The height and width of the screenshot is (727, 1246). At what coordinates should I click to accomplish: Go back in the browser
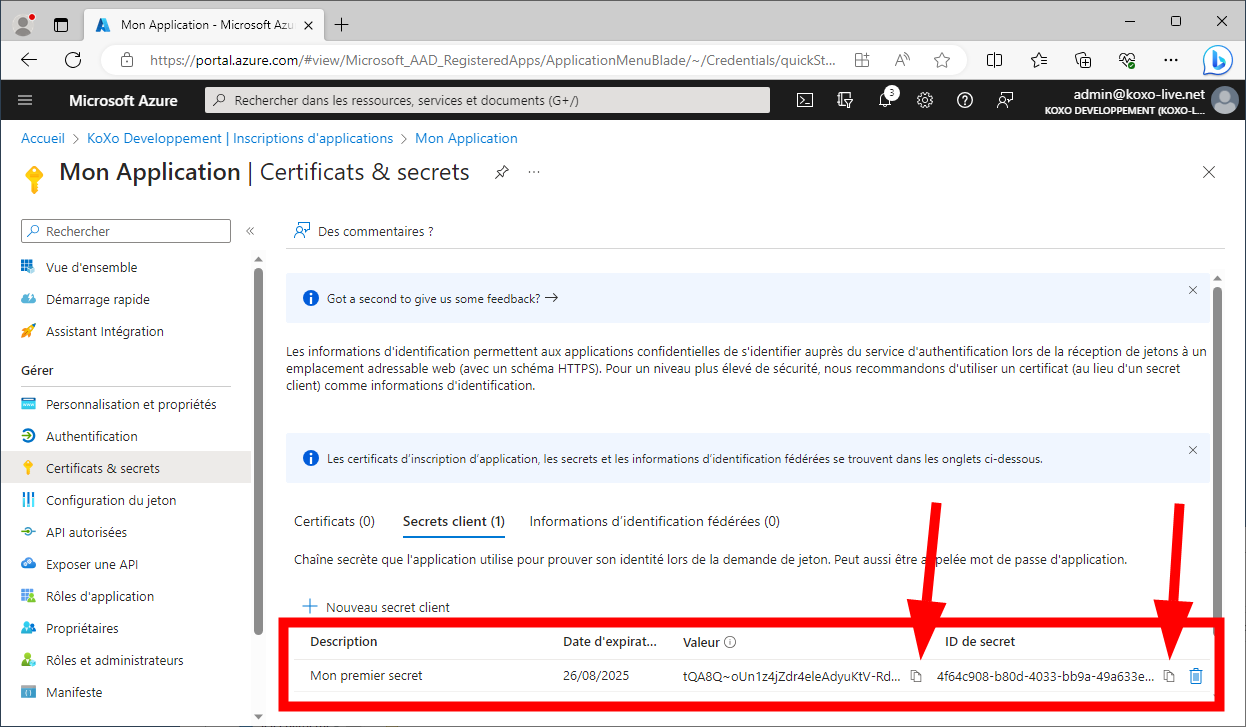pos(28,60)
